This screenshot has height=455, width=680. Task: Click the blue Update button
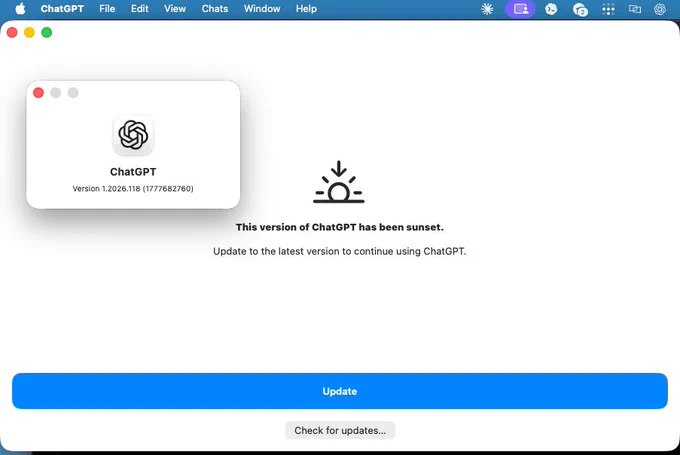pyautogui.click(x=340, y=391)
